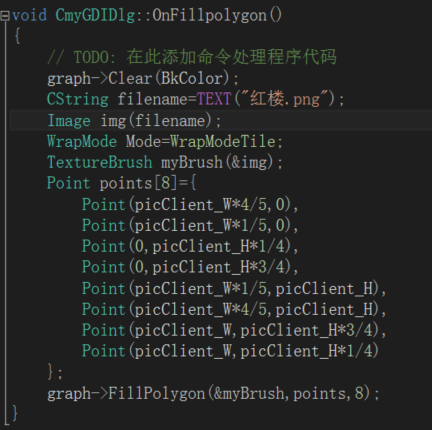Click Point(0,picClient_H*3/4) line
This screenshot has height=430, width=432.
tap(190, 267)
